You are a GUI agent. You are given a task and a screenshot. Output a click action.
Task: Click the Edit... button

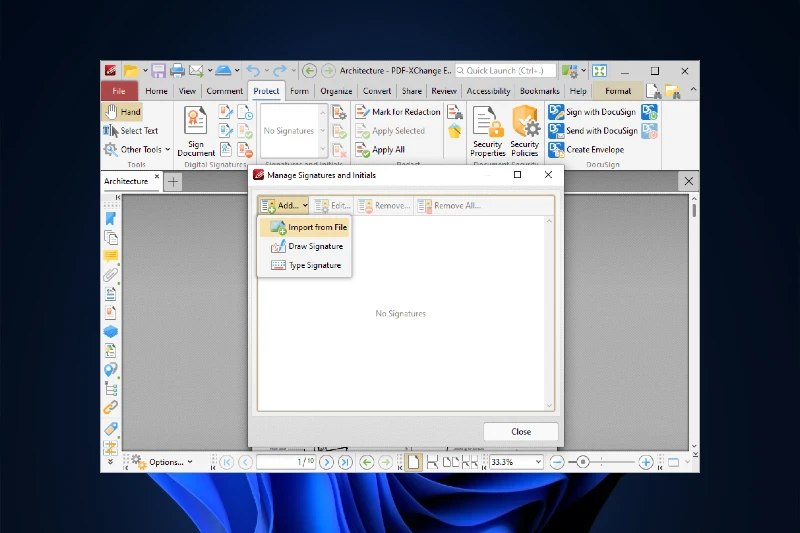pos(333,206)
